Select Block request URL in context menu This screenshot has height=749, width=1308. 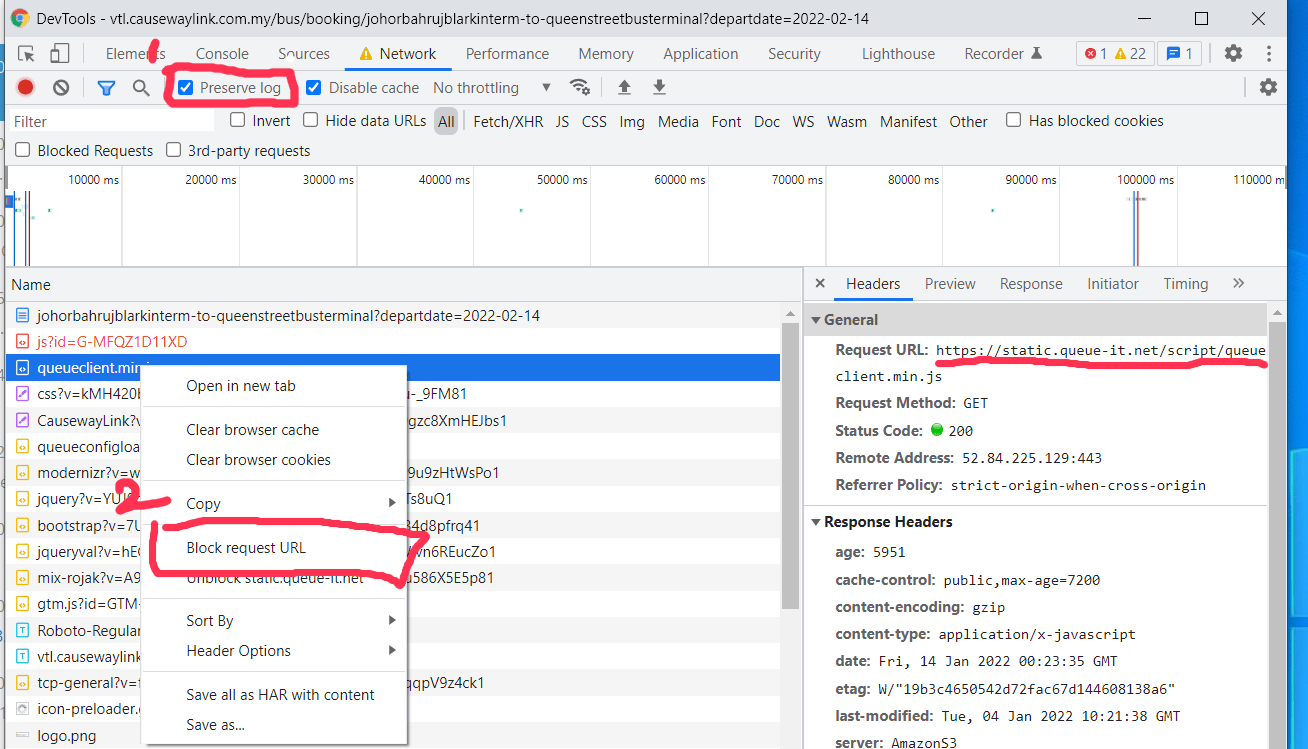click(246, 548)
